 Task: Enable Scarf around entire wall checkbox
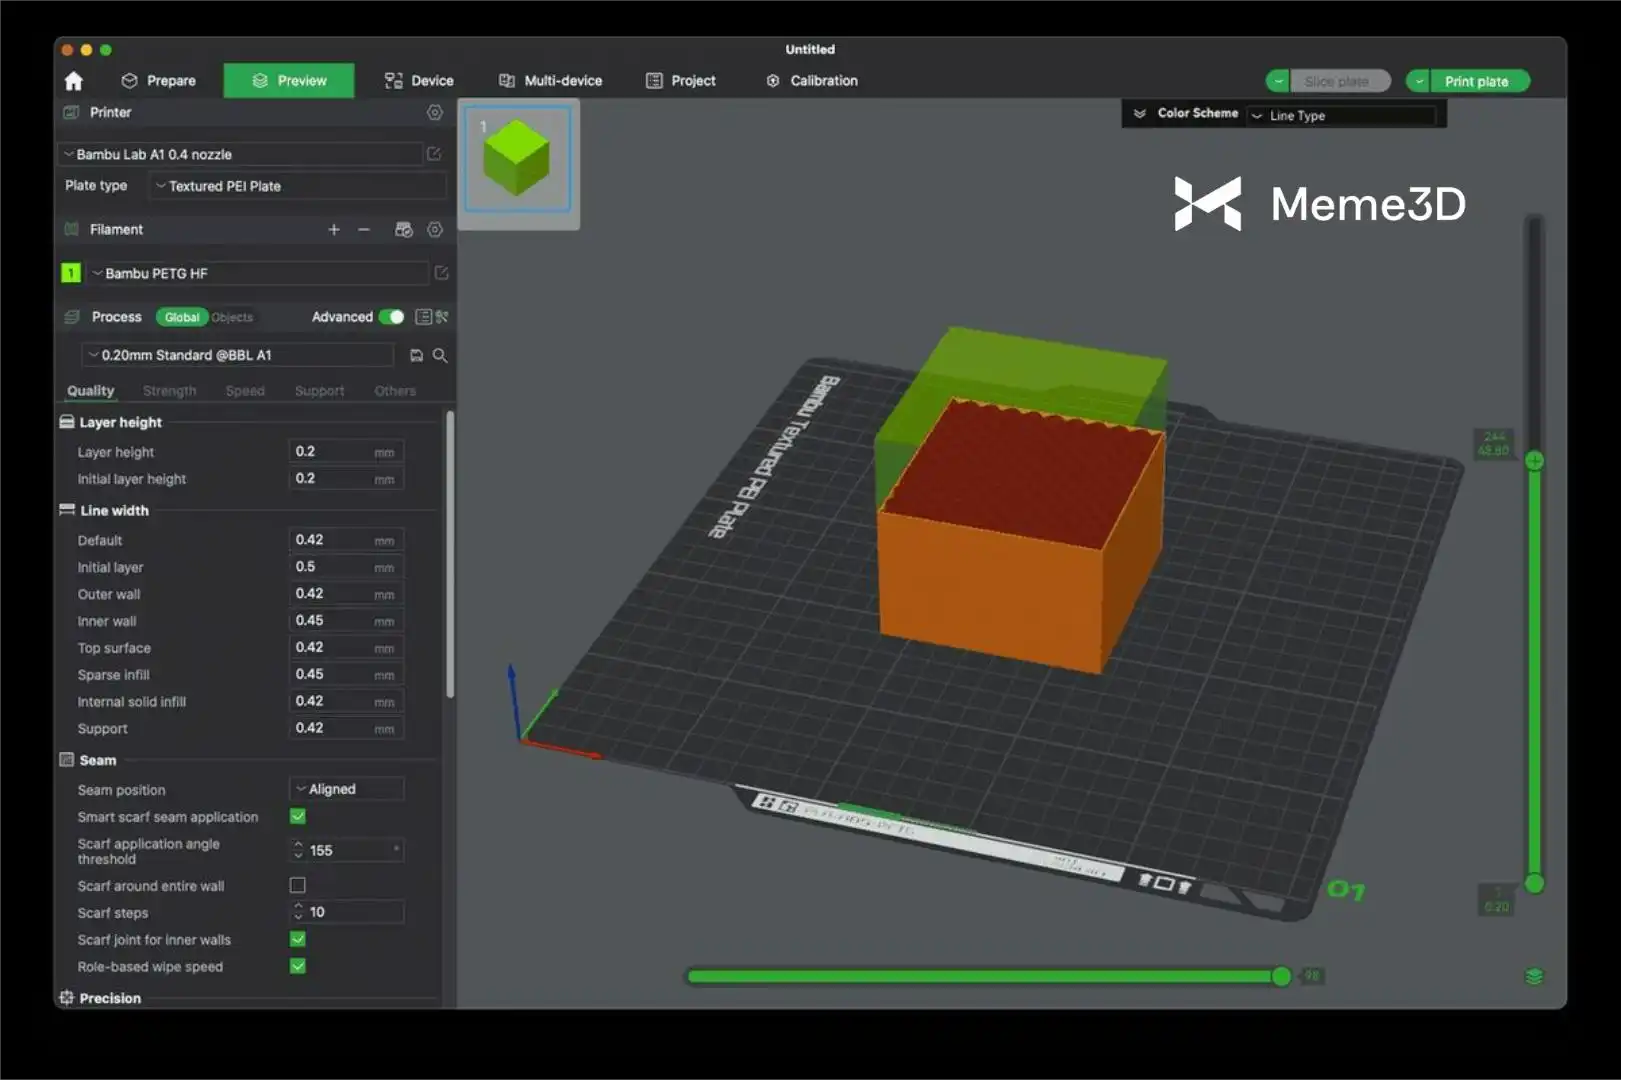[x=298, y=885]
